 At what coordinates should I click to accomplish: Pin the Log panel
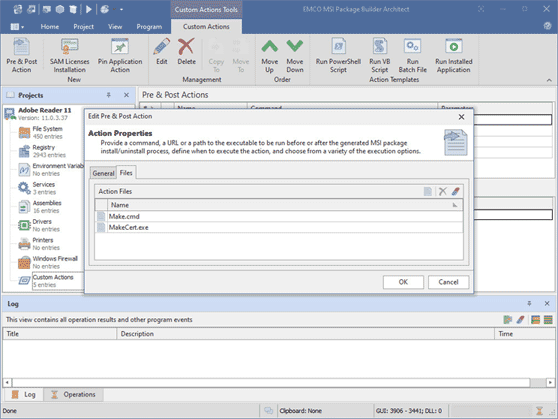(529, 303)
